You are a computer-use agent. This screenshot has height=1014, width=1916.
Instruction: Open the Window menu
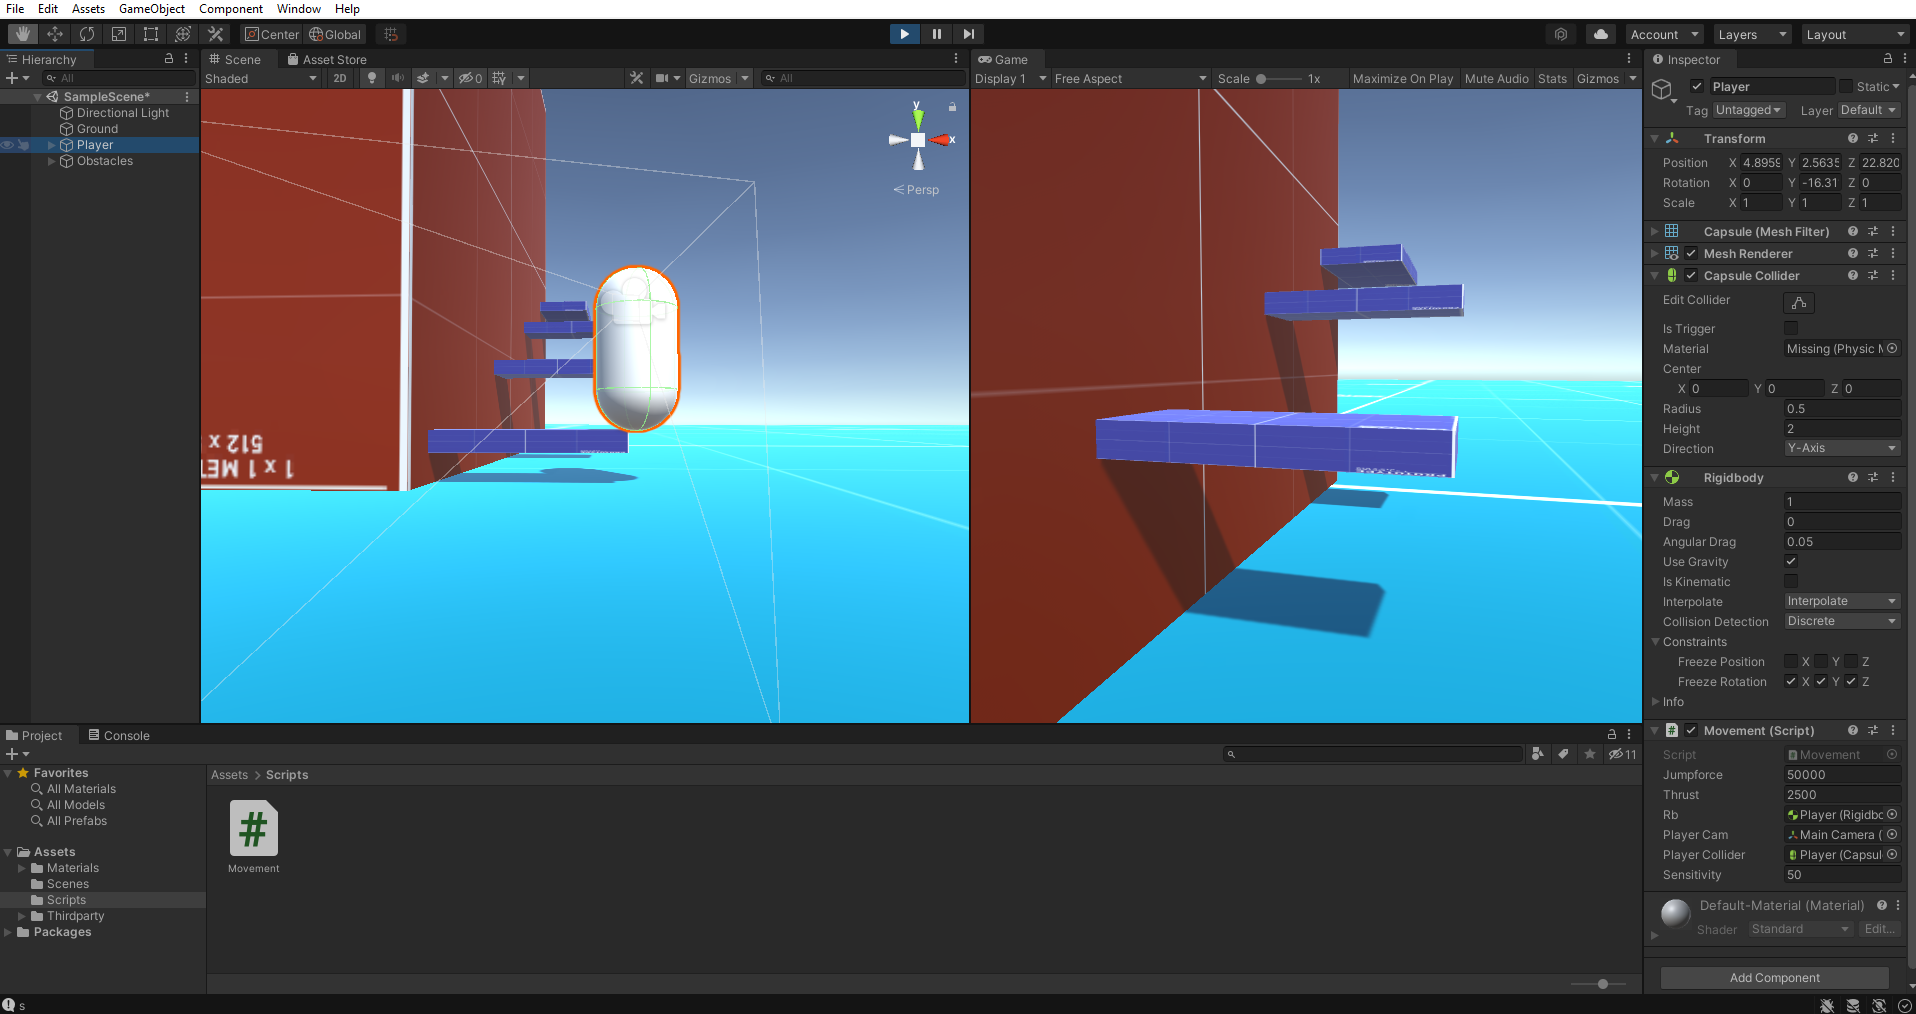tap(299, 9)
